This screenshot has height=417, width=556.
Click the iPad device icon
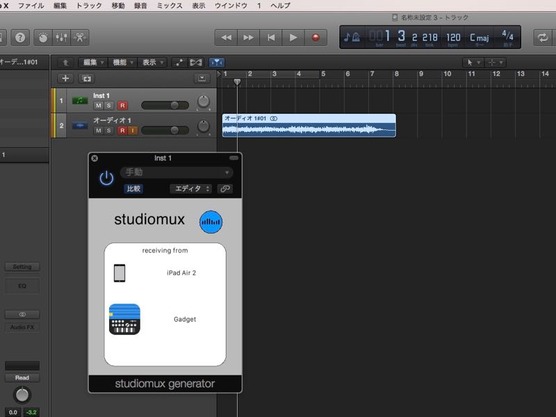(x=119, y=273)
